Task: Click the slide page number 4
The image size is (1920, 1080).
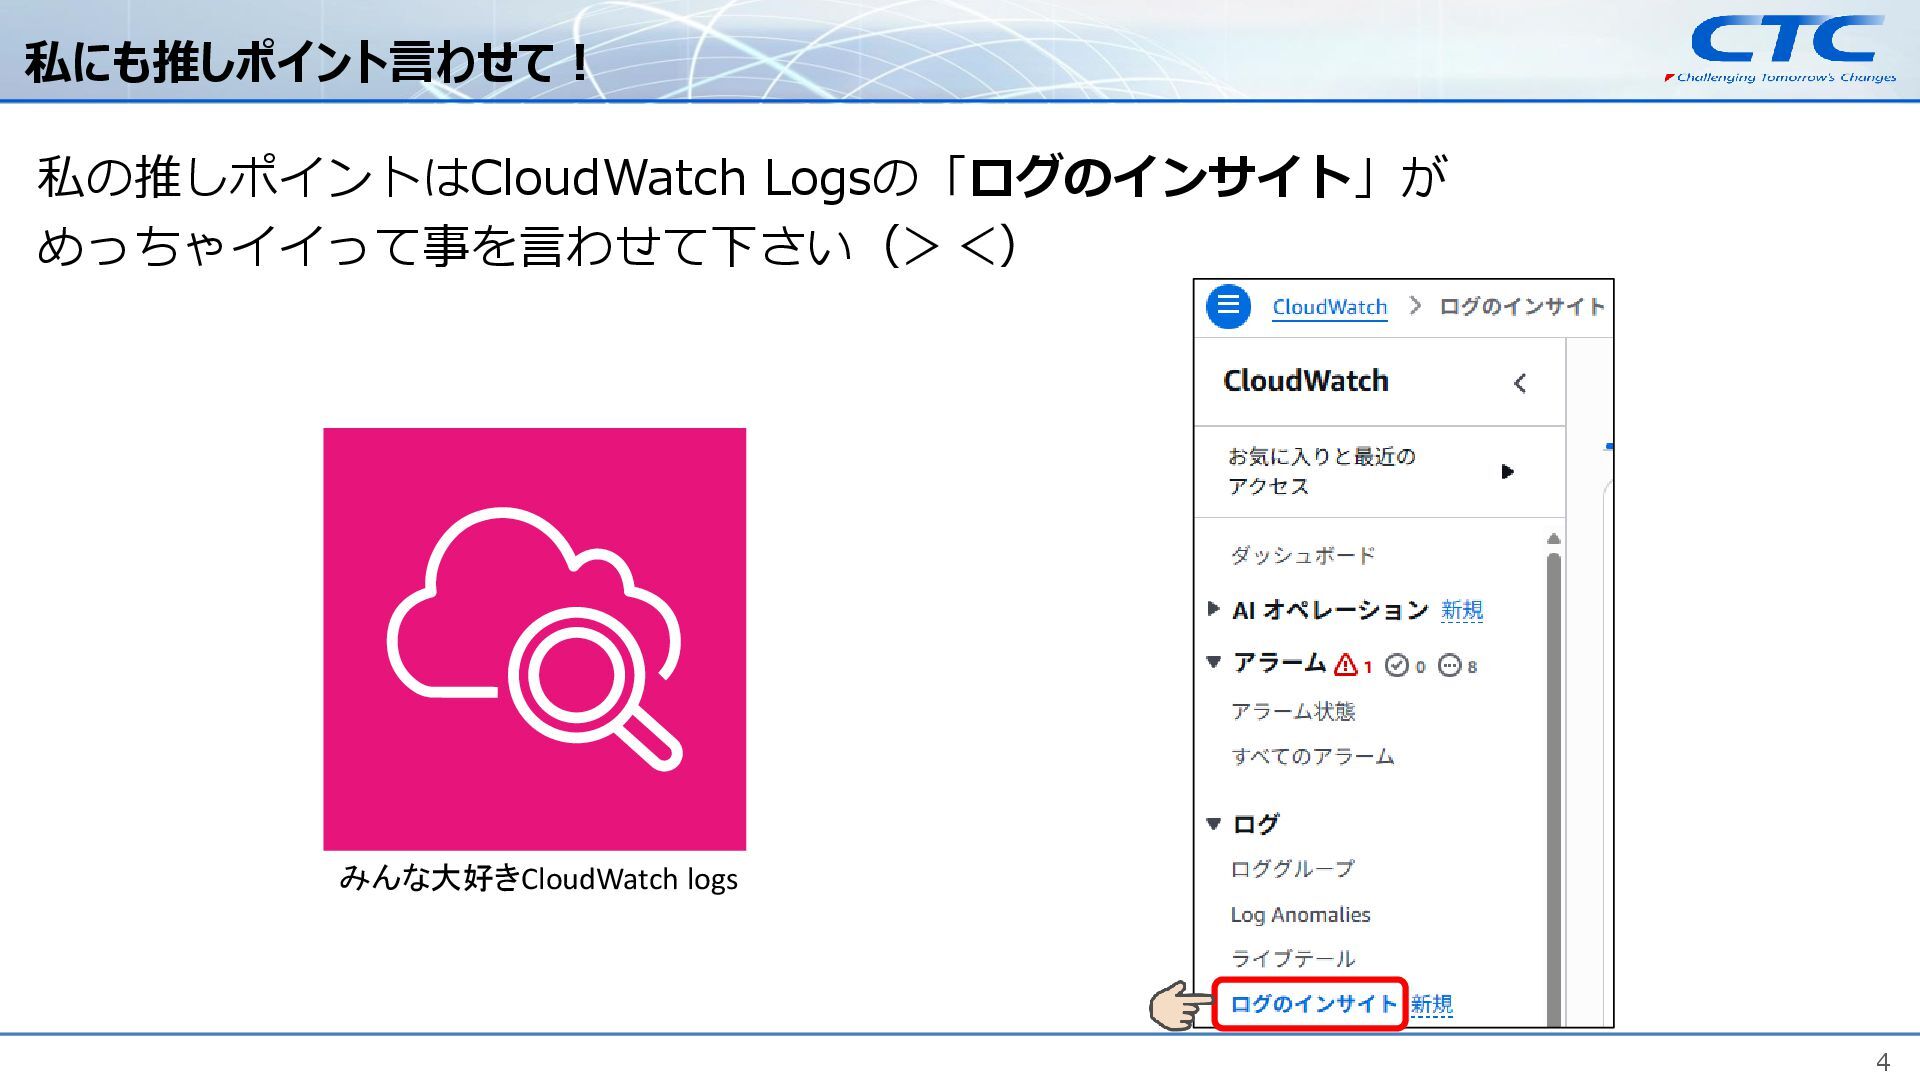Action: coord(1883,1062)
